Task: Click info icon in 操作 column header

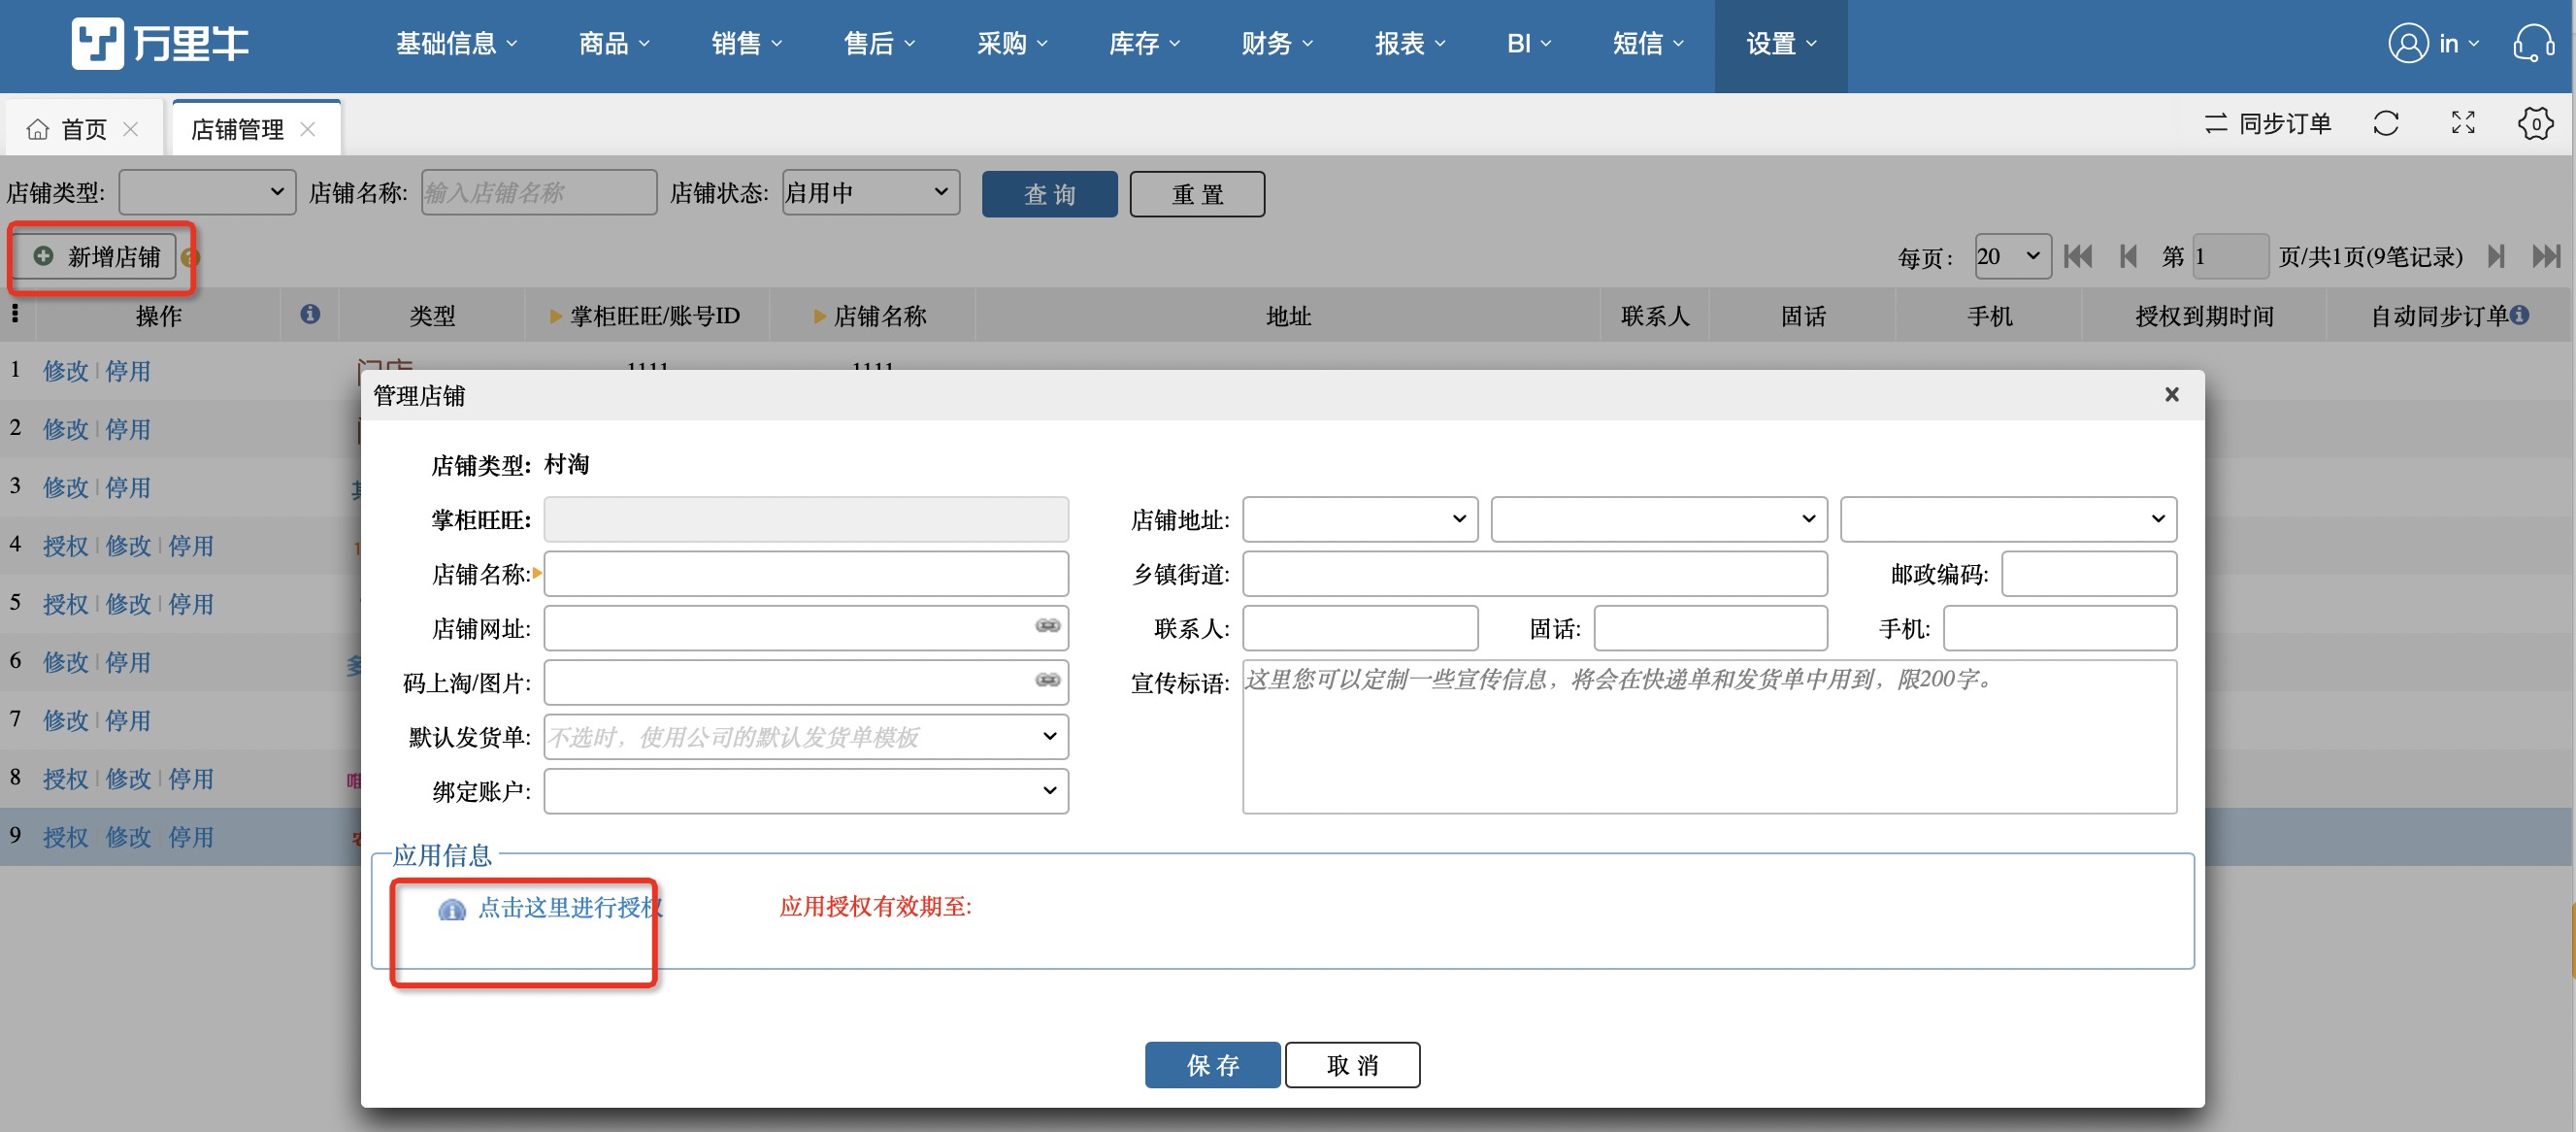Action: click(310, 315)
